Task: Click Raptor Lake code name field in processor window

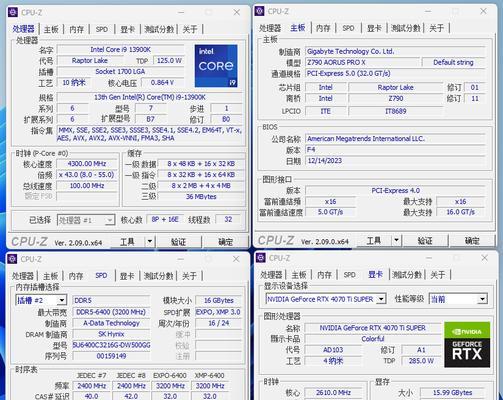Action: click(90, 61)
